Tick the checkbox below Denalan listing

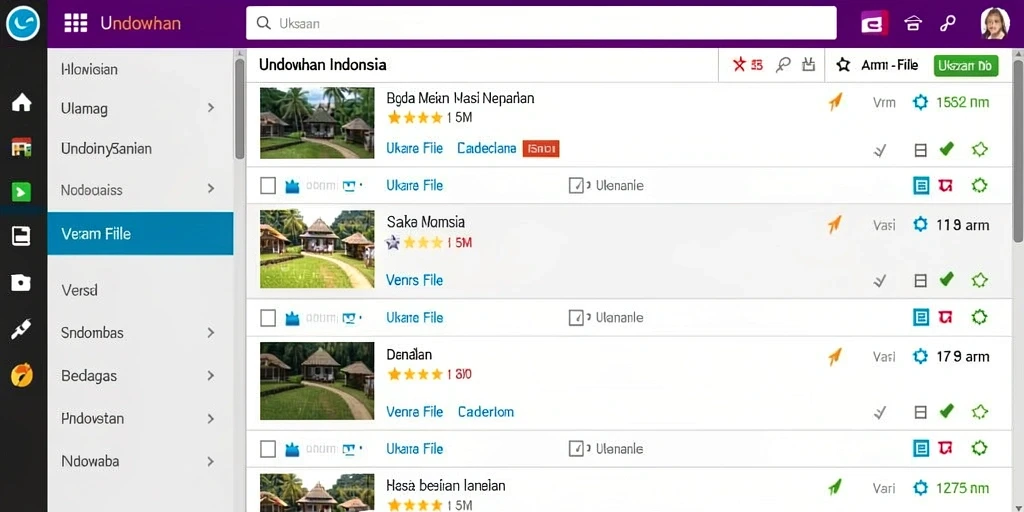[x=268, y=449]
